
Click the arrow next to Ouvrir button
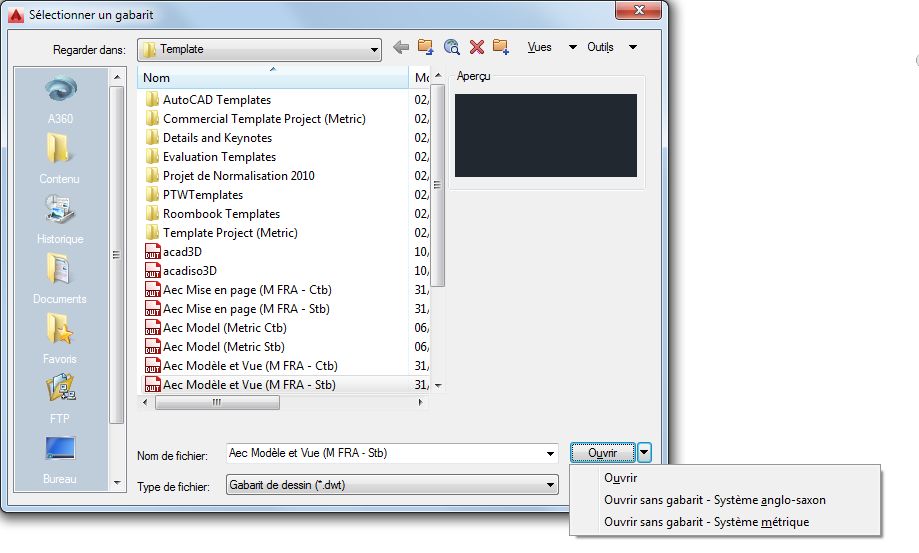[644, 452]
